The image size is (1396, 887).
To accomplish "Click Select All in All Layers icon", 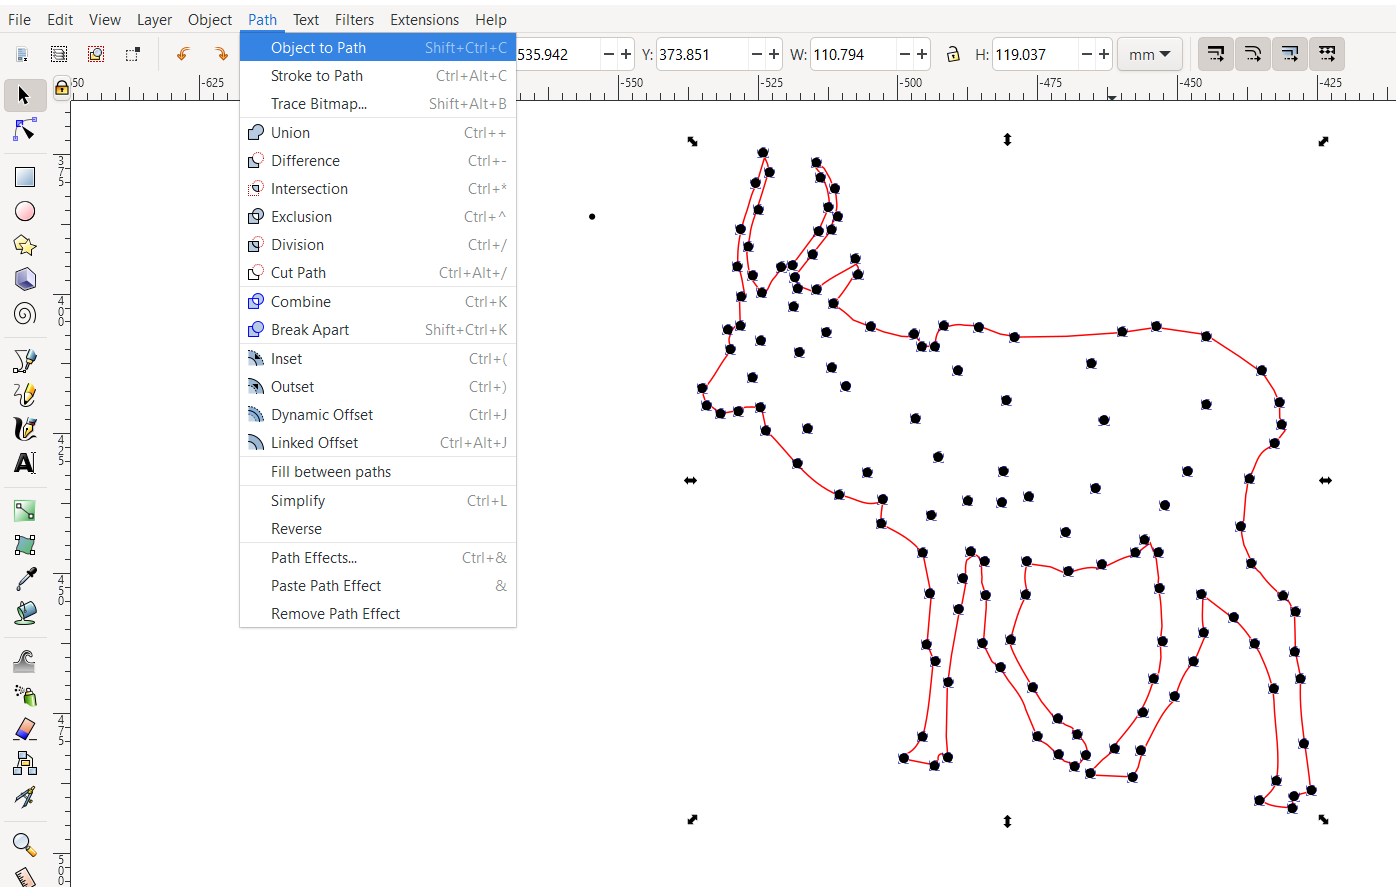I will [x=59, y=54].
